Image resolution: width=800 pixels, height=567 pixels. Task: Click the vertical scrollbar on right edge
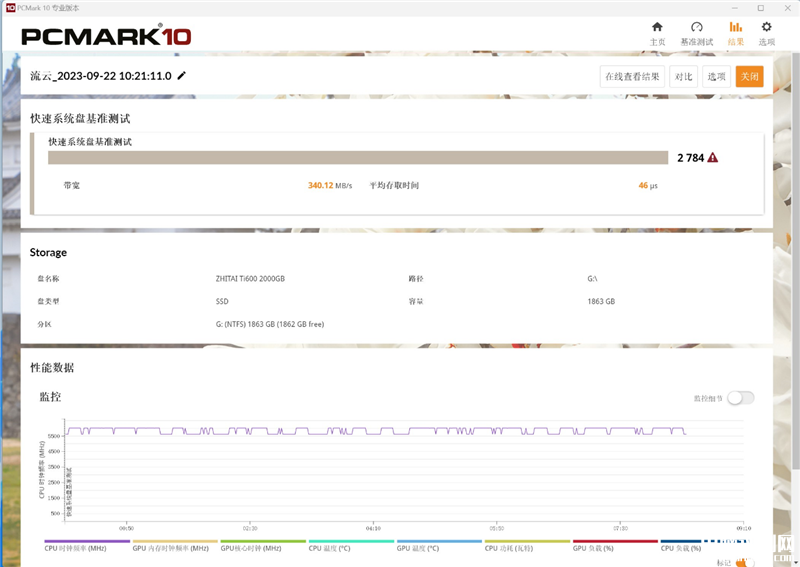tap(795, 260)
